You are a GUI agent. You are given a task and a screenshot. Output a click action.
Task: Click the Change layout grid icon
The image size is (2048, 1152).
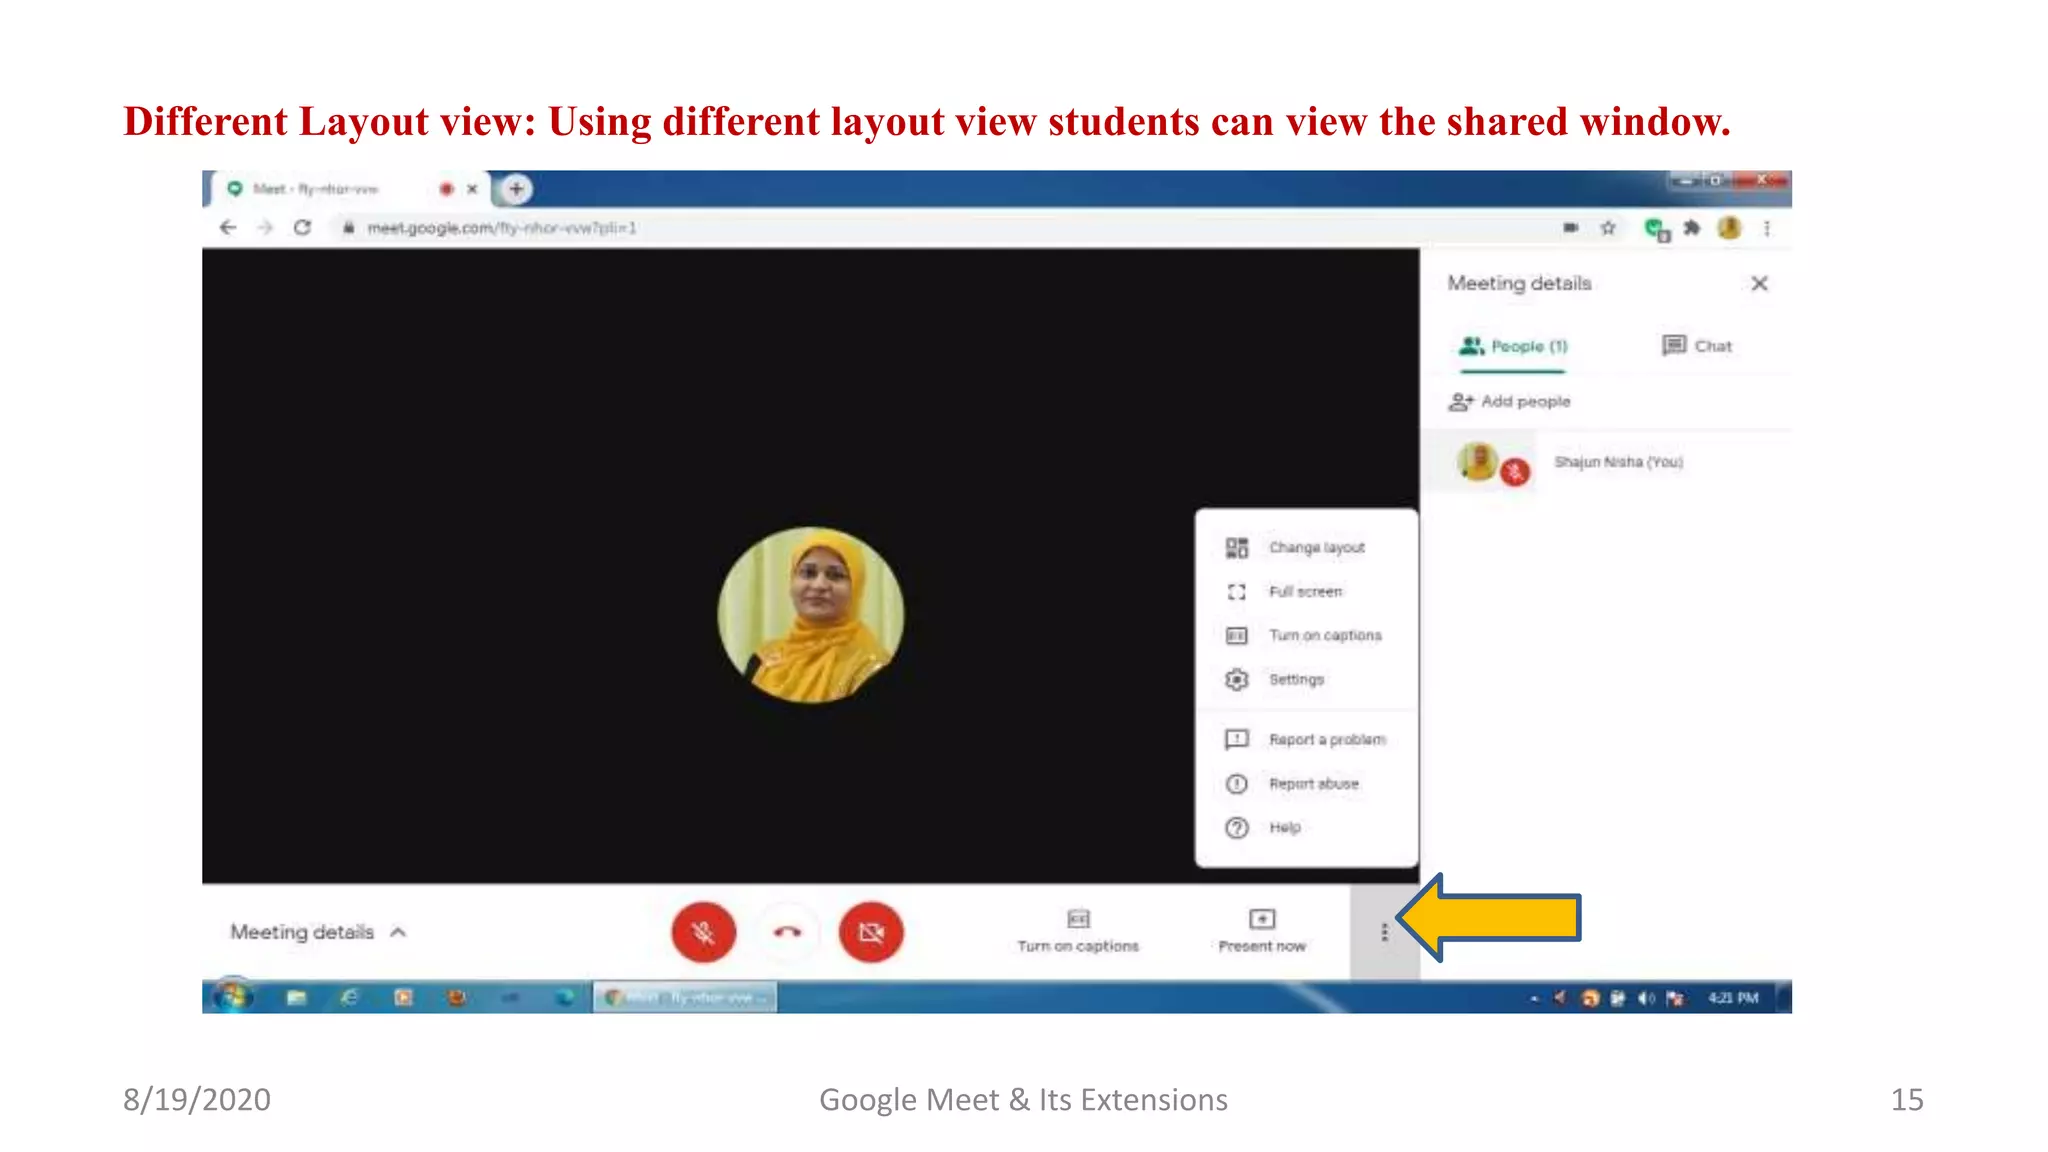[x=1237, y=547]
